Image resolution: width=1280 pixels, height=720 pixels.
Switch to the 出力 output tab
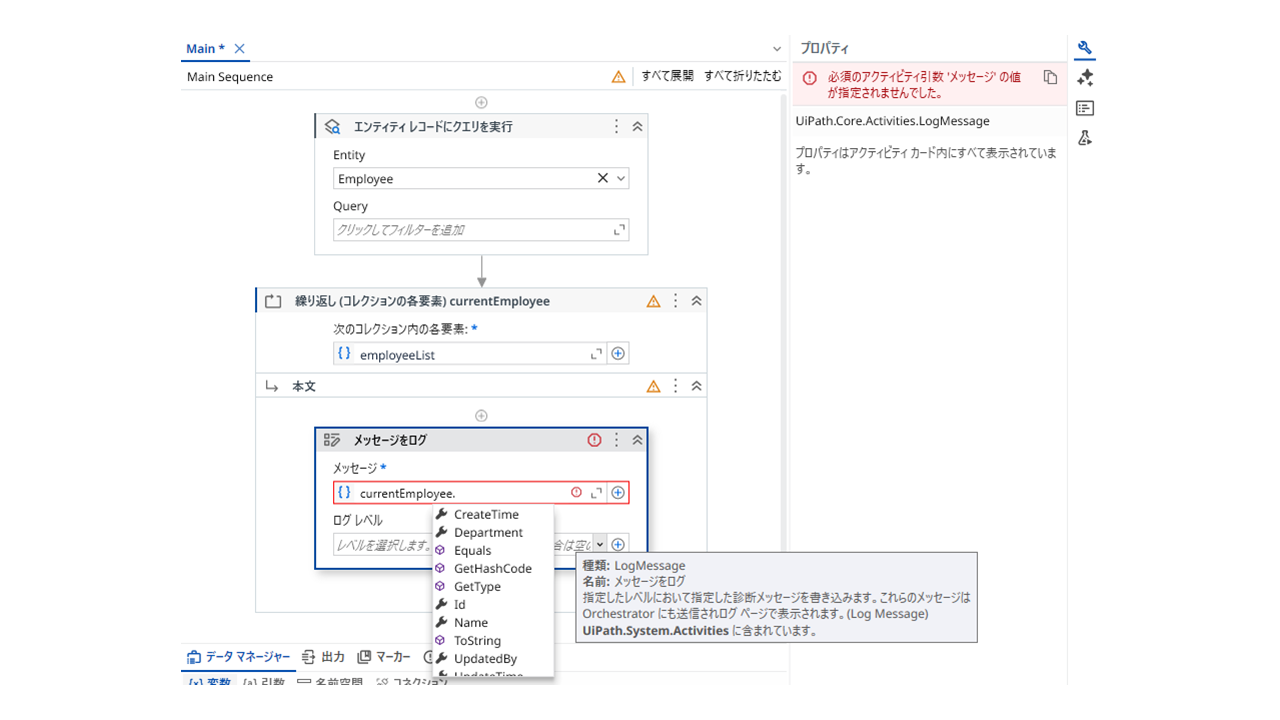click(323, 657)
